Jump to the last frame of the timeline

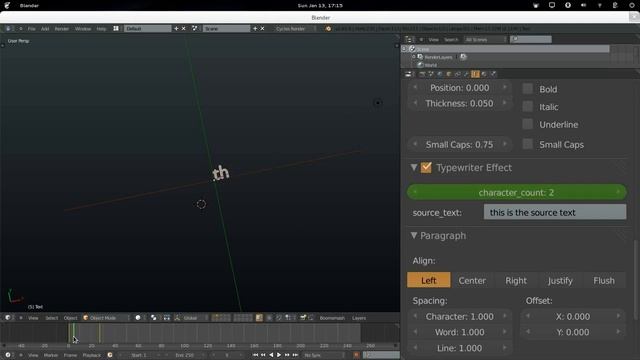coord(295,355)
